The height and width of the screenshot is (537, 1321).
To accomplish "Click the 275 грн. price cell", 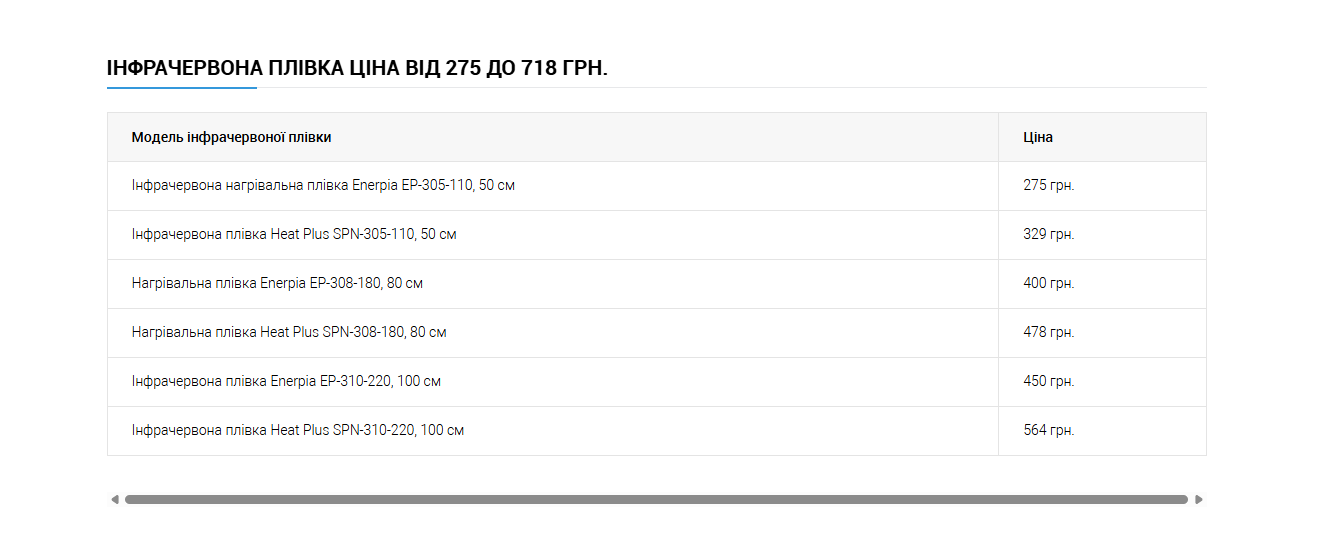I will point(1102,186).
